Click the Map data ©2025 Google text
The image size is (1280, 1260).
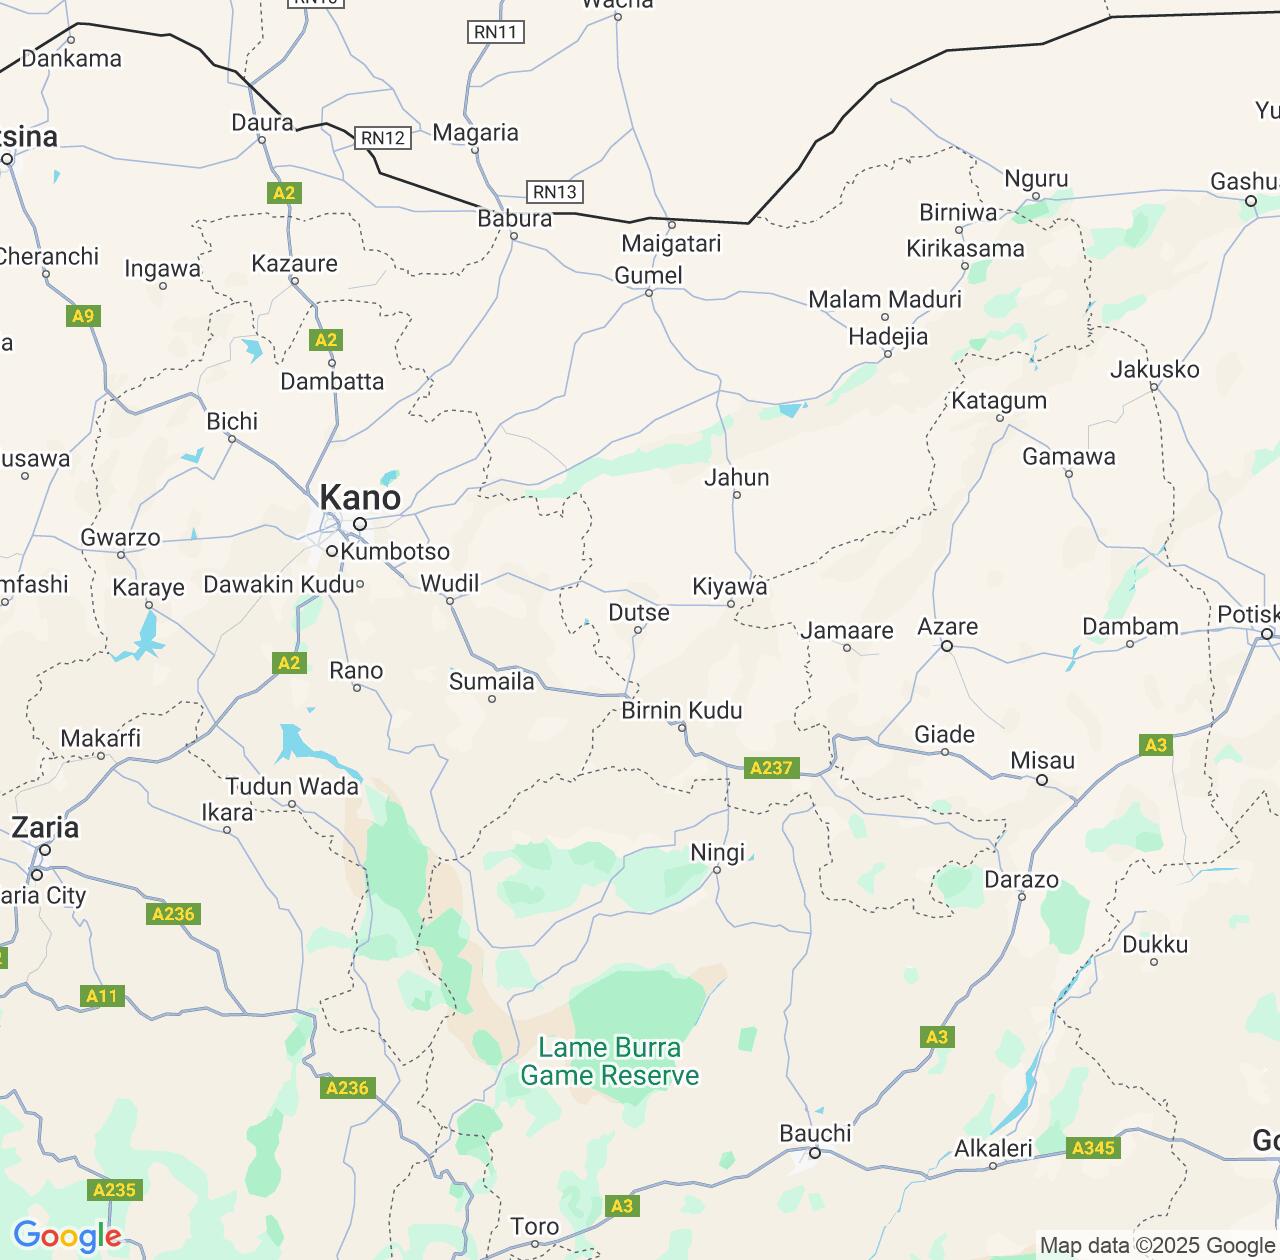point(1157,1246)
